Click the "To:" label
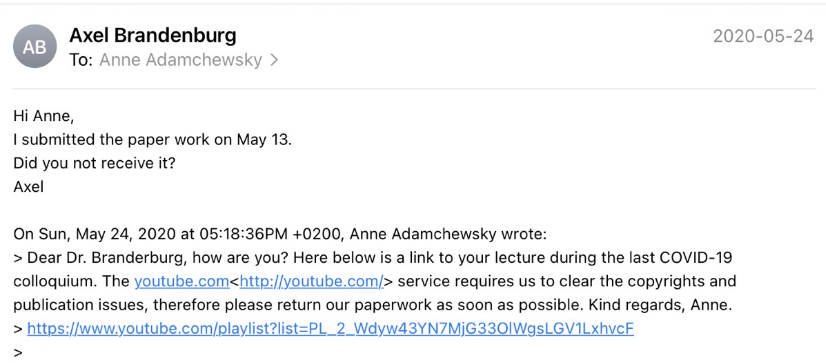This screenshot has height=363, width=826. click(x=81, y=60)
